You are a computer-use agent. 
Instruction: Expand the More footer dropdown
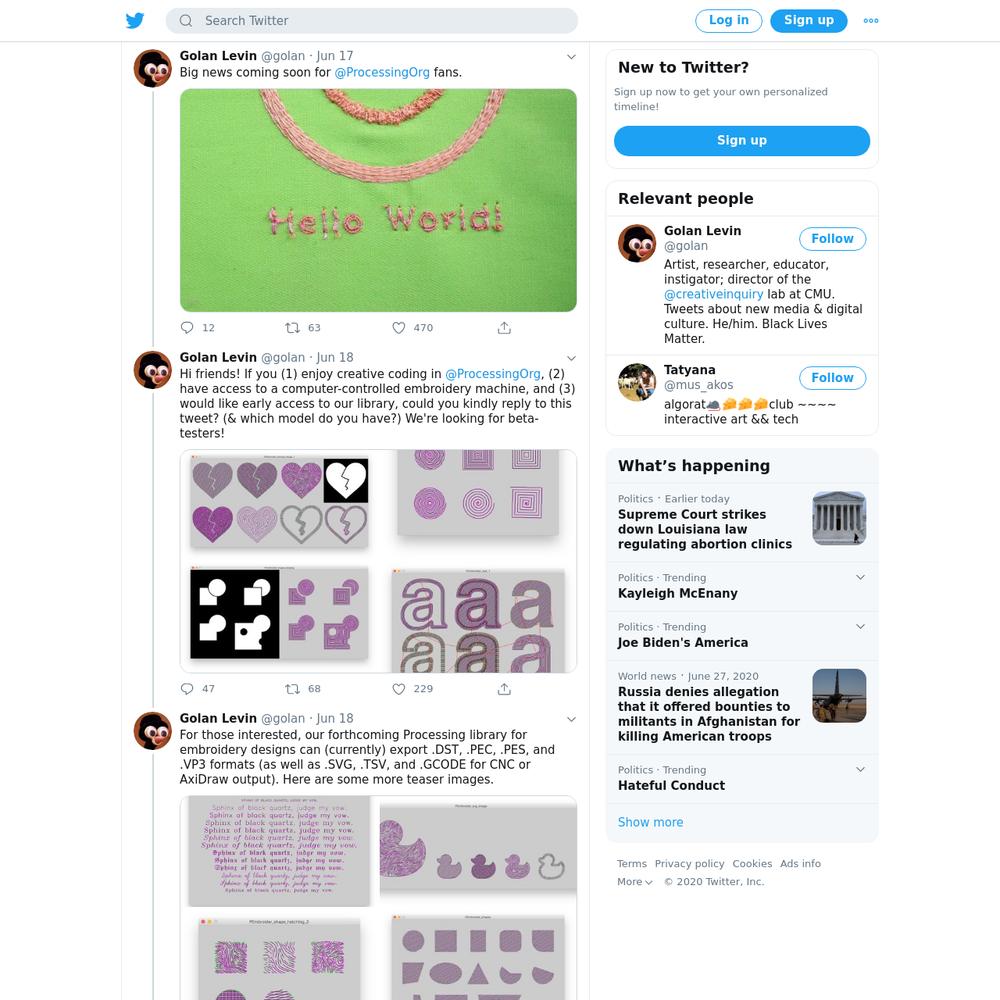[635, 881]
